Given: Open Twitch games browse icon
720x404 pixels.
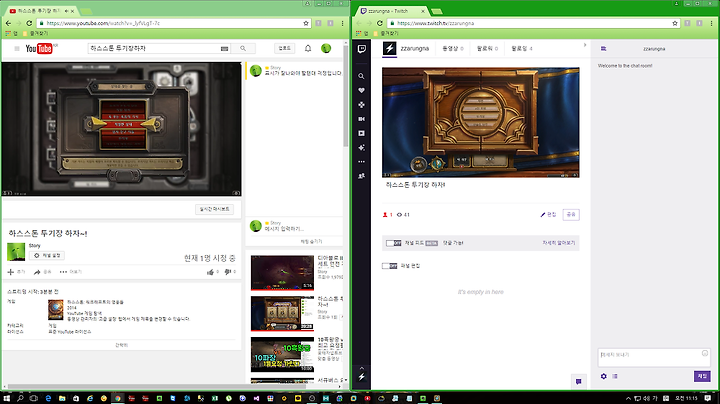Looking at the screenshot, I should (361, 105).
